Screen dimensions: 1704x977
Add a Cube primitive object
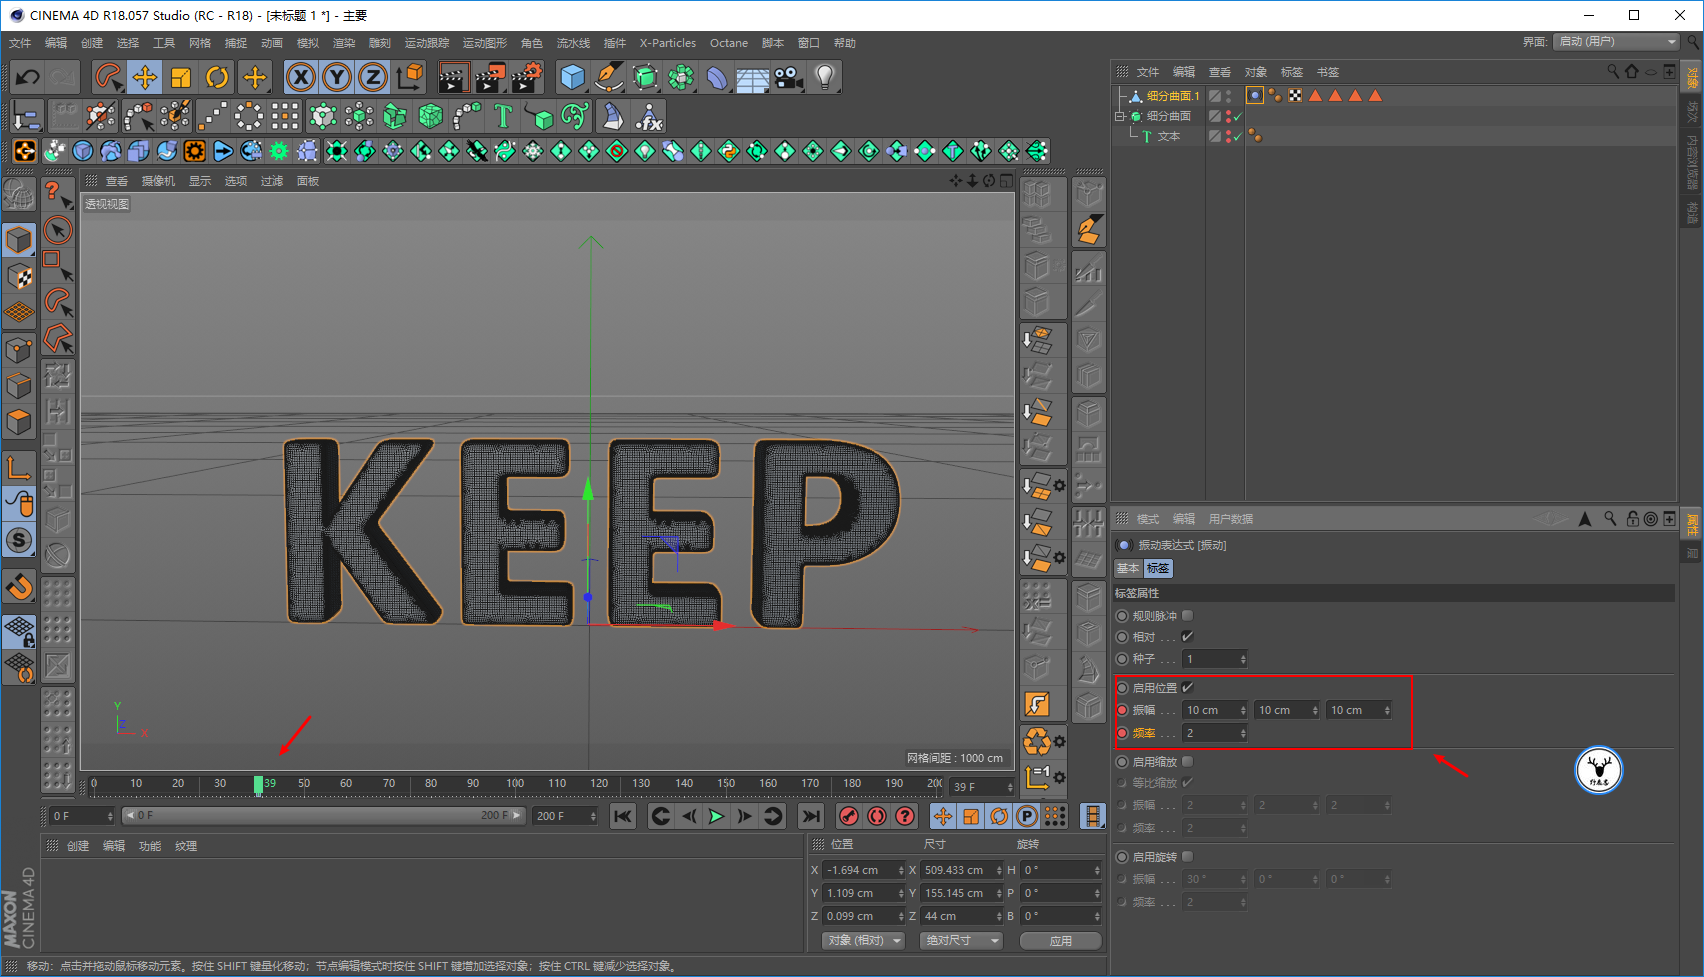point(572,77)
